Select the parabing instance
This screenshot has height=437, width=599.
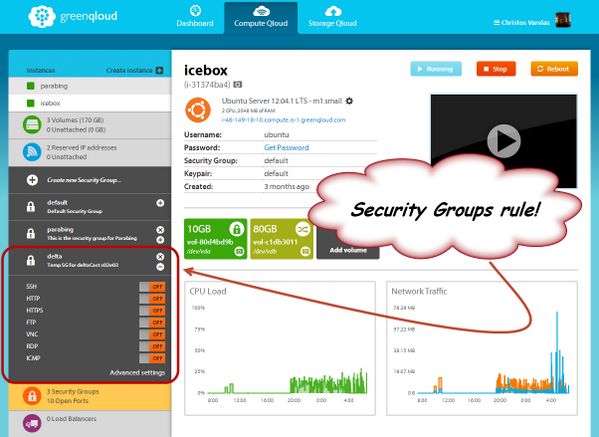90,86
